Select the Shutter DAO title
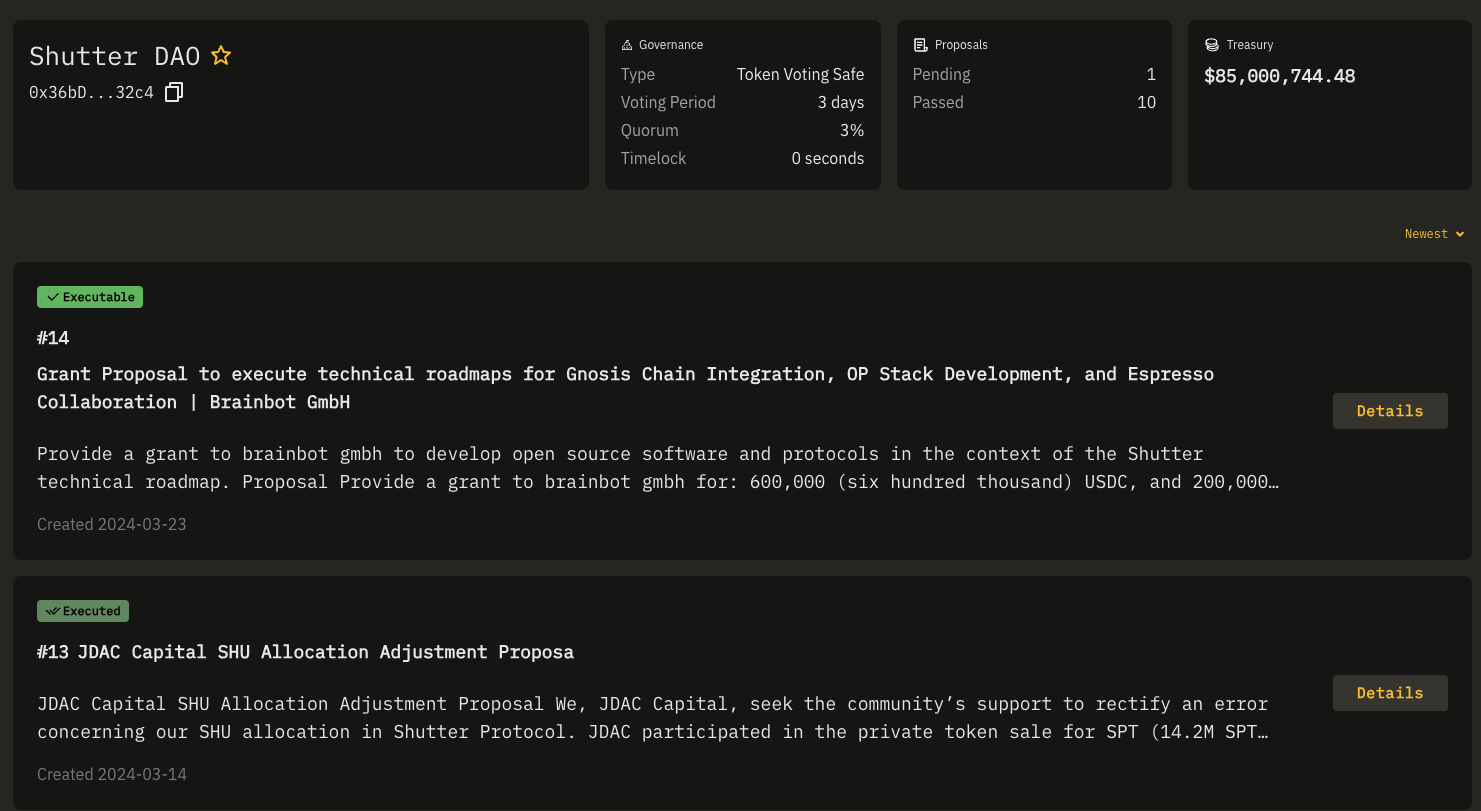The width and height of the screenshot is (1481, 811). pos(115,56)
